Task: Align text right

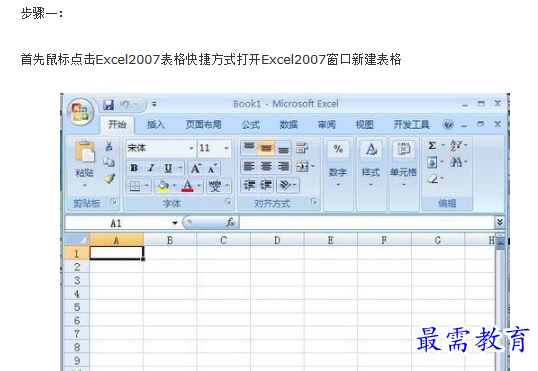Action: point(283,167)
